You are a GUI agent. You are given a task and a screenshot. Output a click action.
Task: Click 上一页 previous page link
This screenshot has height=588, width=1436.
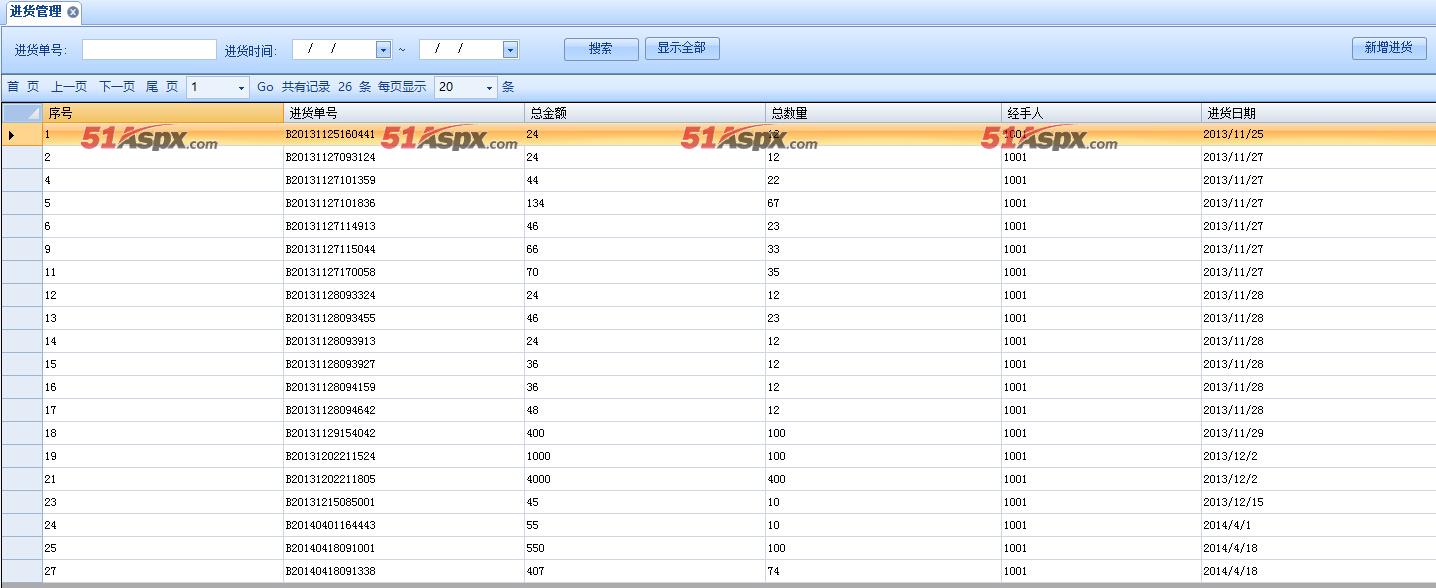pos(69,87)
